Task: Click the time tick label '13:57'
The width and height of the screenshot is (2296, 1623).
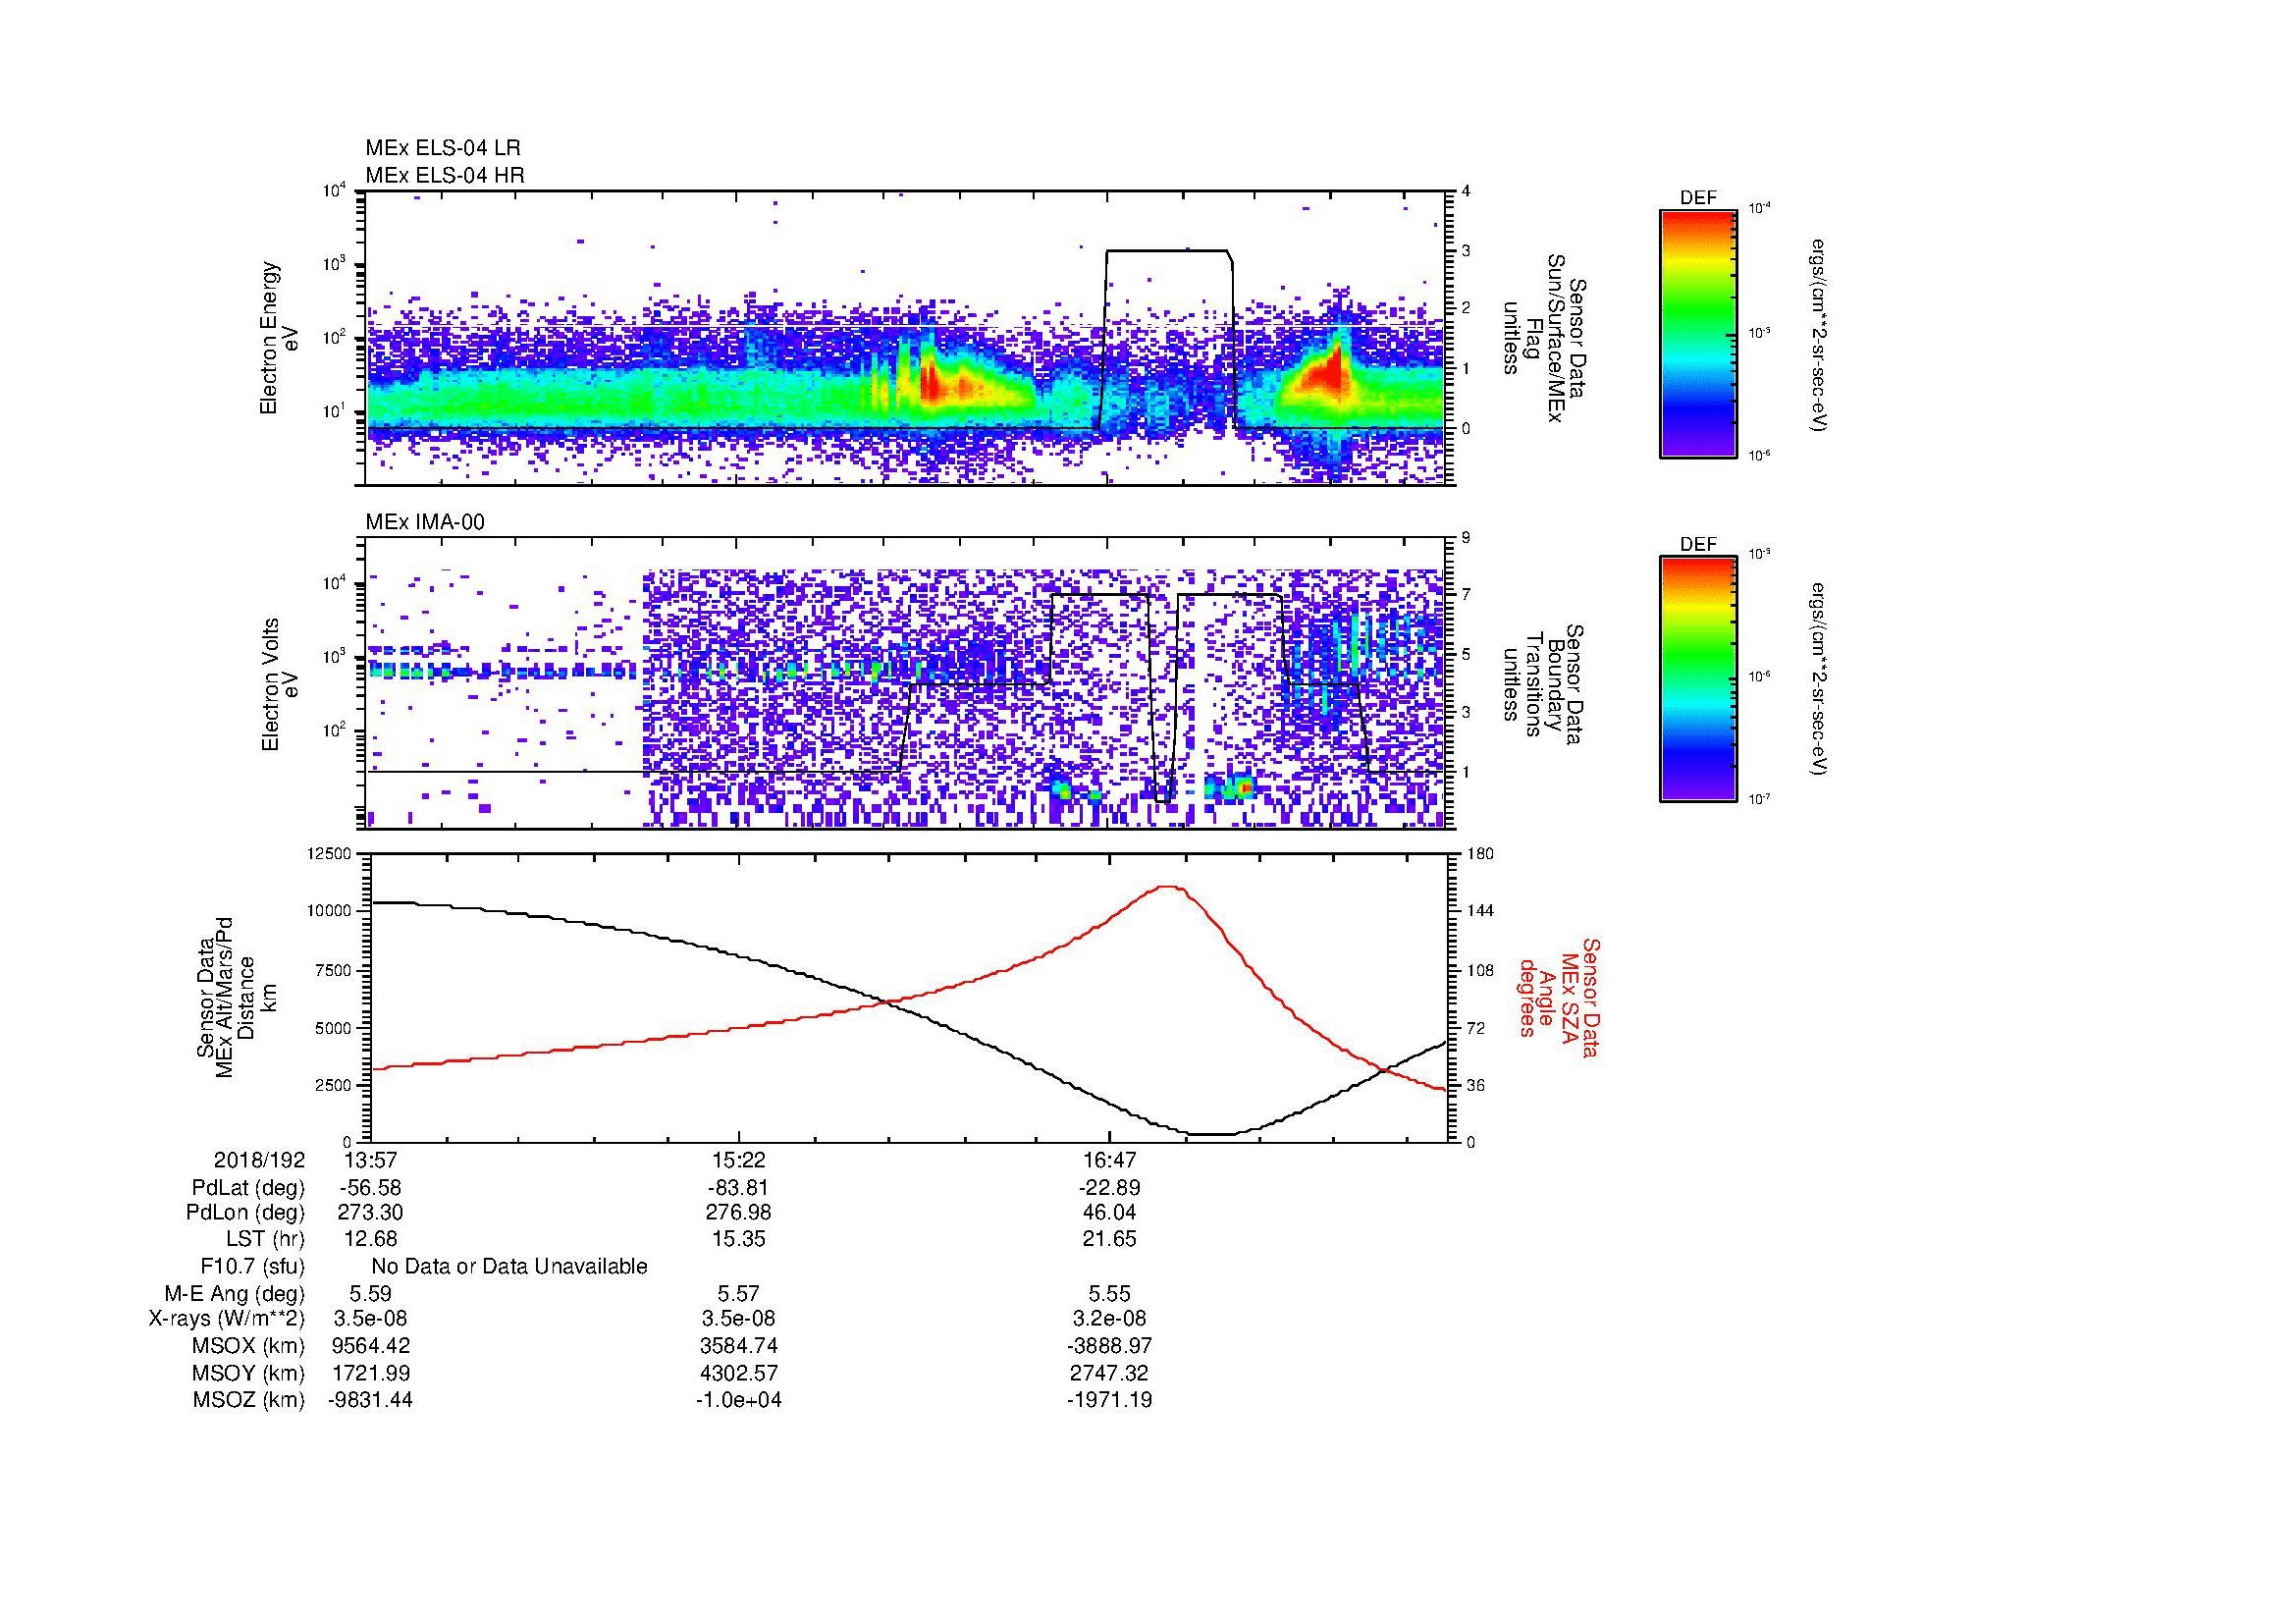Action: point(370,1160)
